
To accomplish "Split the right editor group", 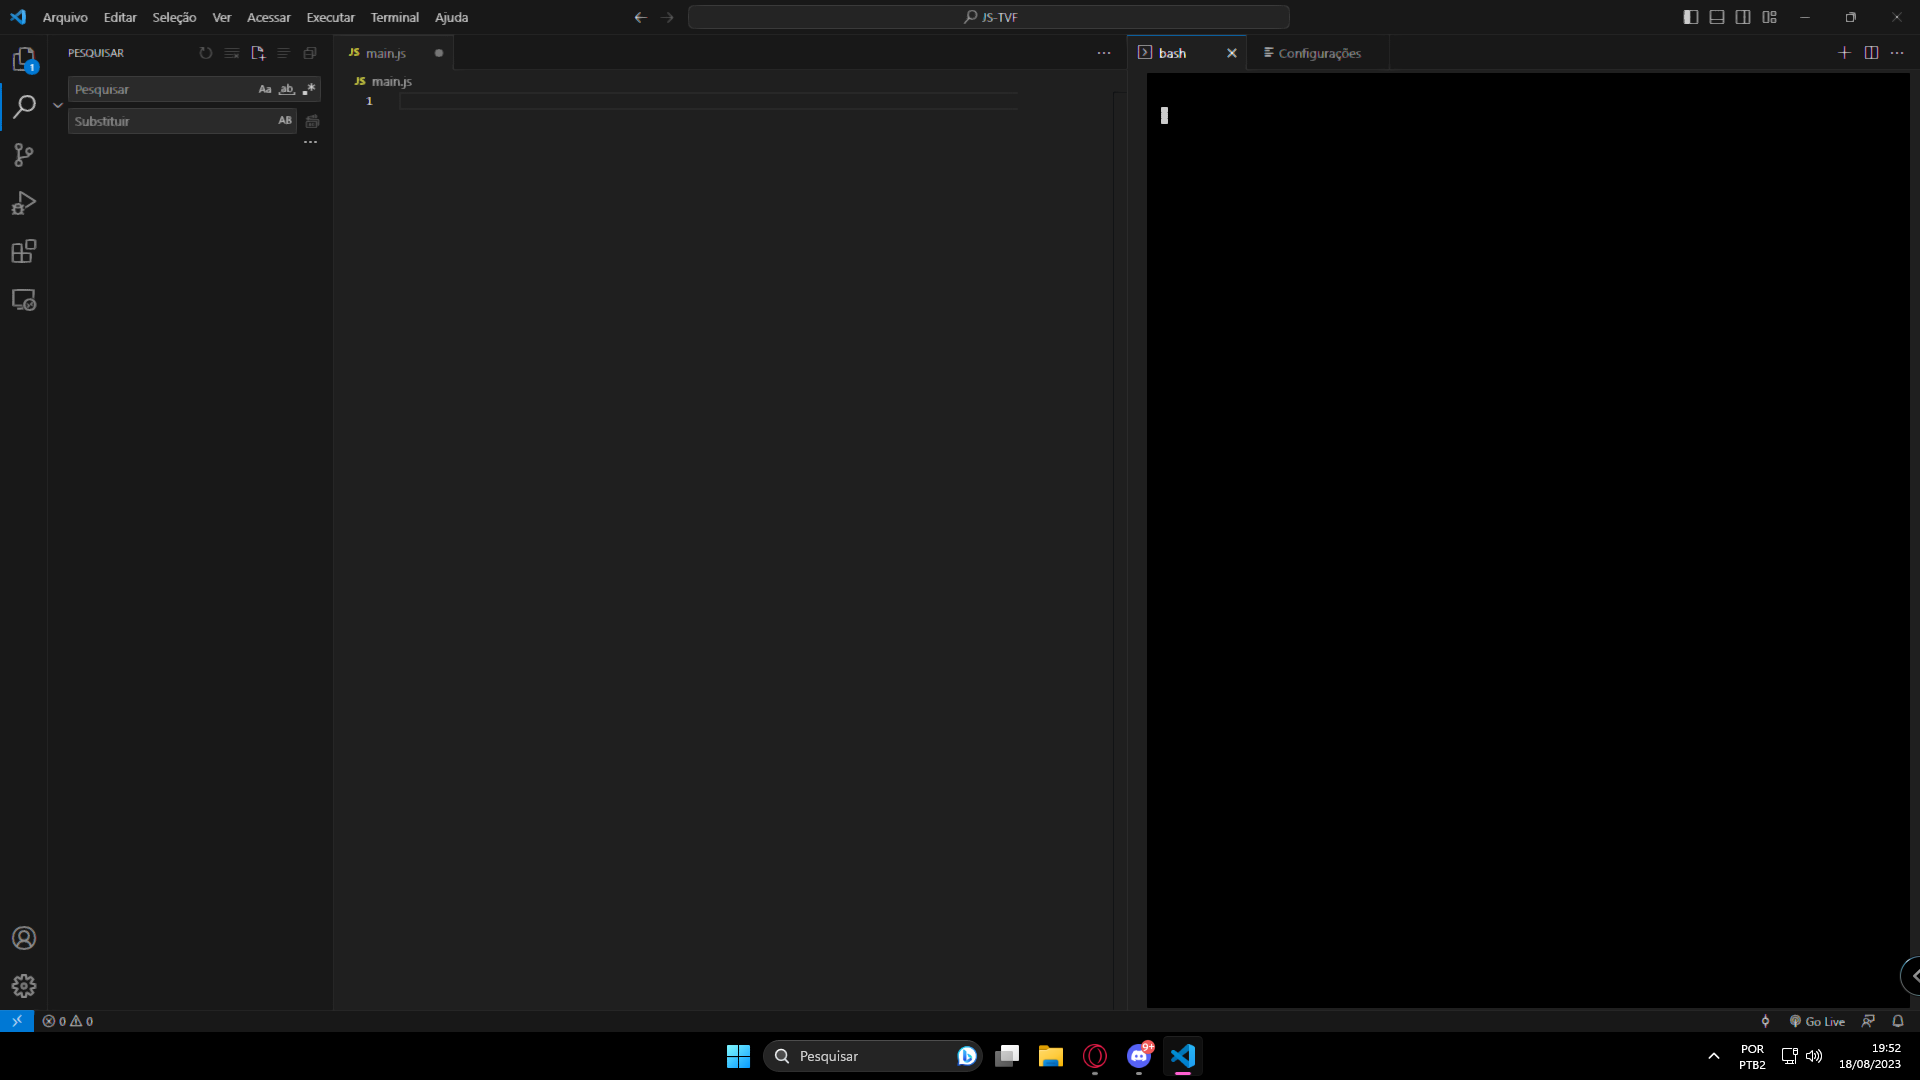I will coord(1871,53).
